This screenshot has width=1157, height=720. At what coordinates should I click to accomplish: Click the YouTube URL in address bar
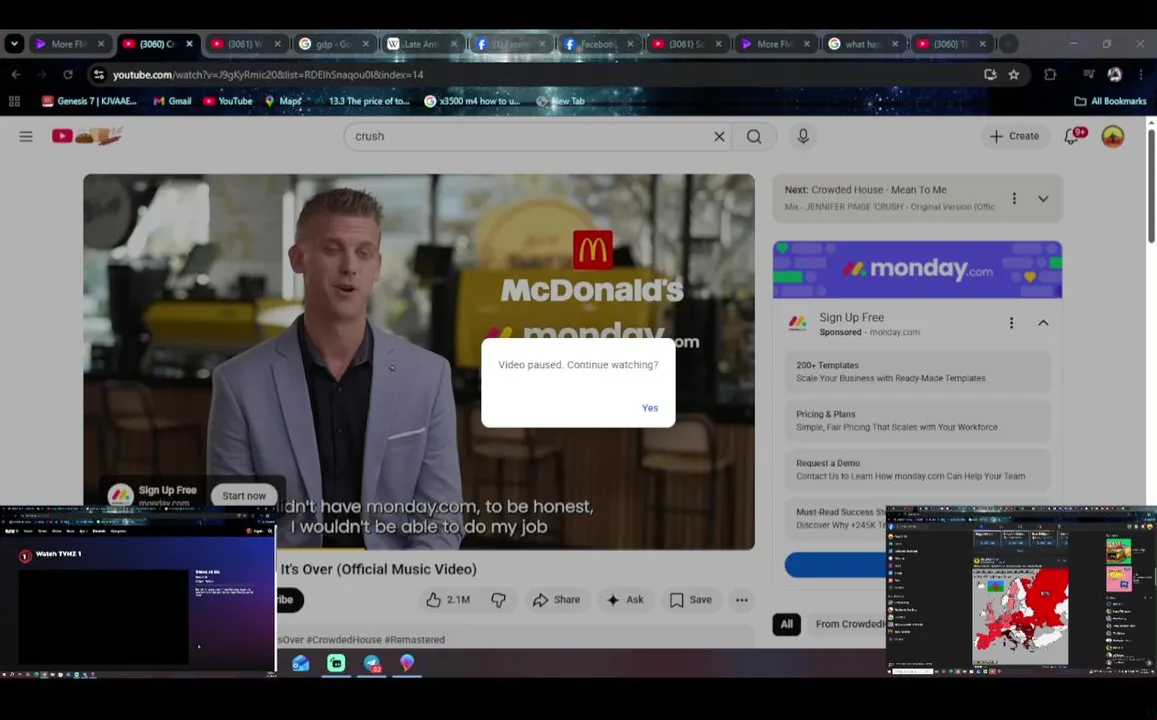pyautogui.click(x=268, y=75)
